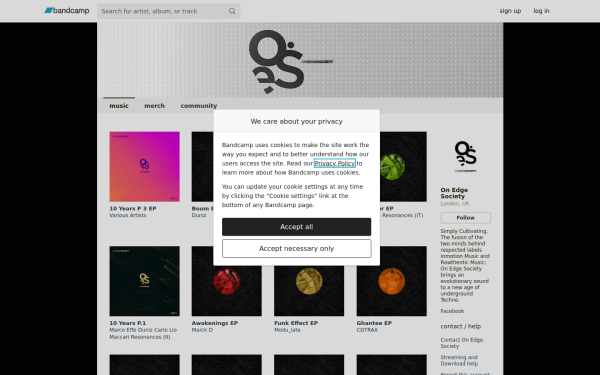Image resolution: width=600 pixels, height=375 pixels.
Task: Click the 'Various Artists' artist text
Action: click(128, 215)
